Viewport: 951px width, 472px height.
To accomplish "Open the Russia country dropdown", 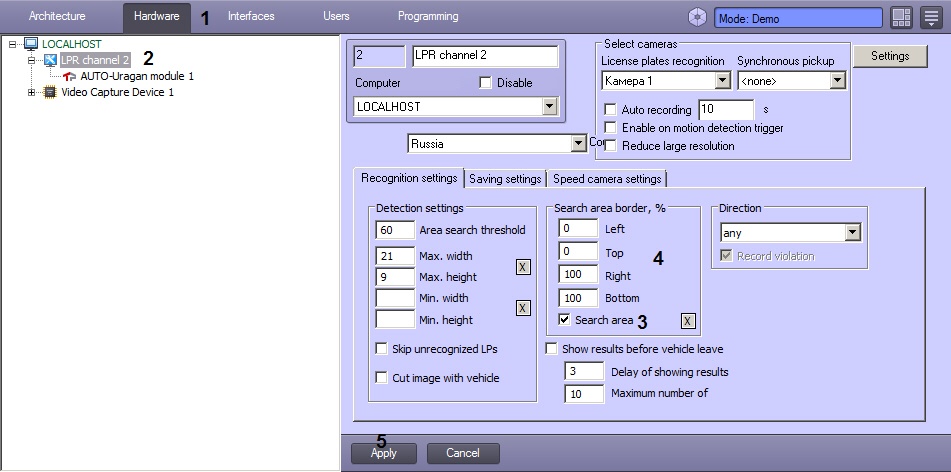I will point(577,144).
